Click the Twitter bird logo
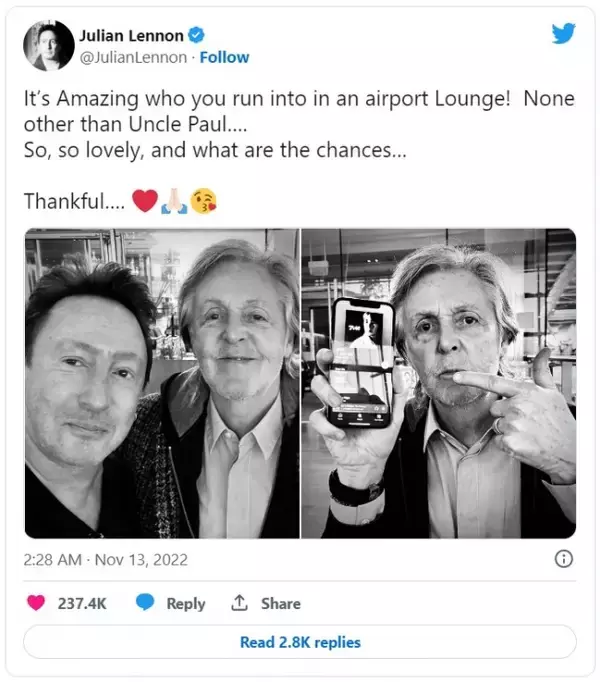This screenshot has width=600, height=682. pyautogui.click(x=563, y=33)
